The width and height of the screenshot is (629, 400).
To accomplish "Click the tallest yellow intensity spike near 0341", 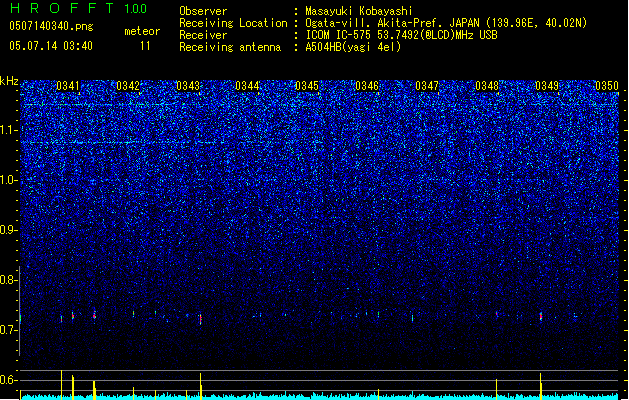I will pyautogui.click(x=61, y=385).
